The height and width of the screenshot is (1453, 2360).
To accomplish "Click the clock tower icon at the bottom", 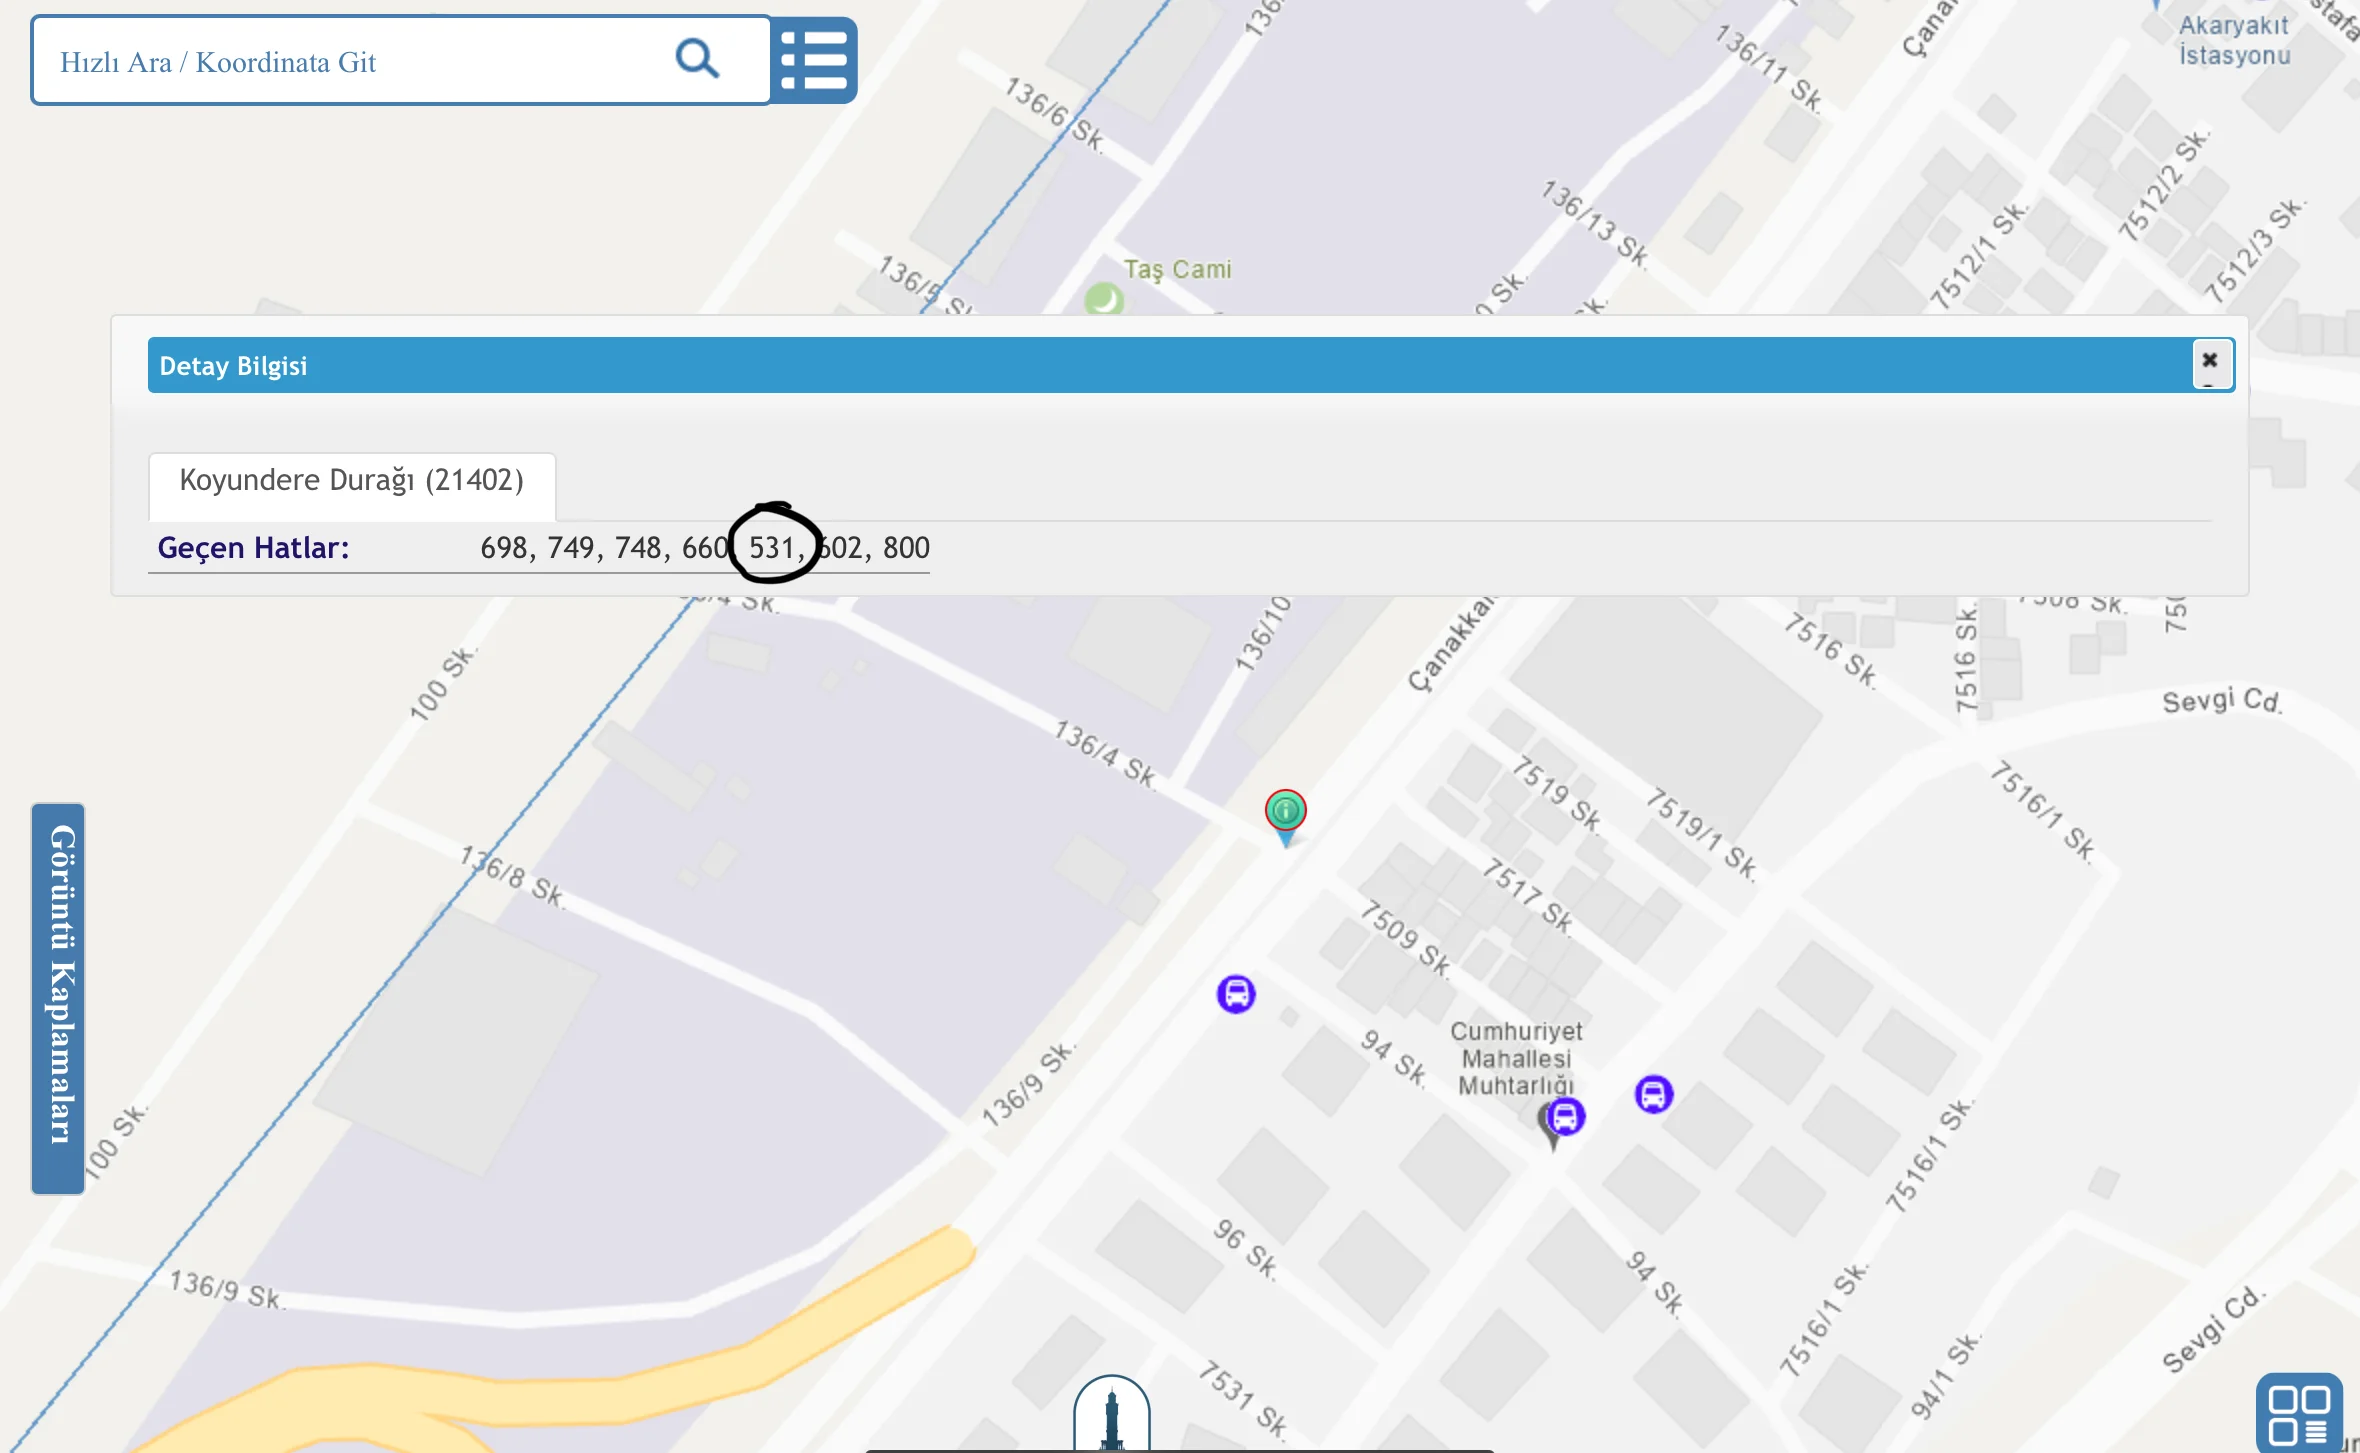I will coord(1112,1417).
